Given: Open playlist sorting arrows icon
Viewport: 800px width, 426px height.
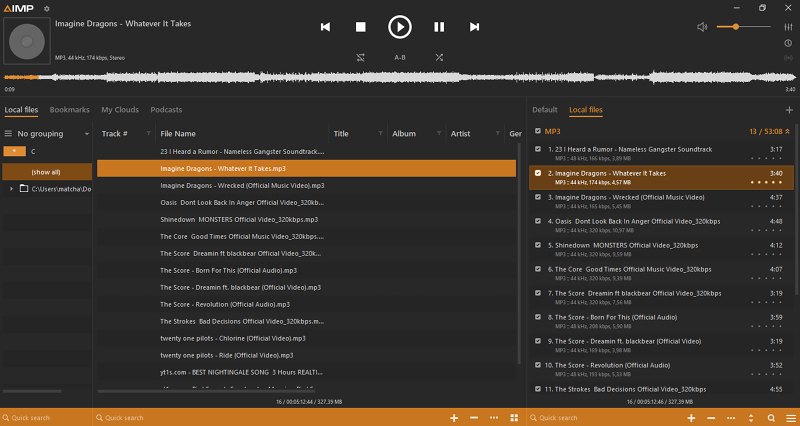Looking at the screenshot, I should coord(751,418).
